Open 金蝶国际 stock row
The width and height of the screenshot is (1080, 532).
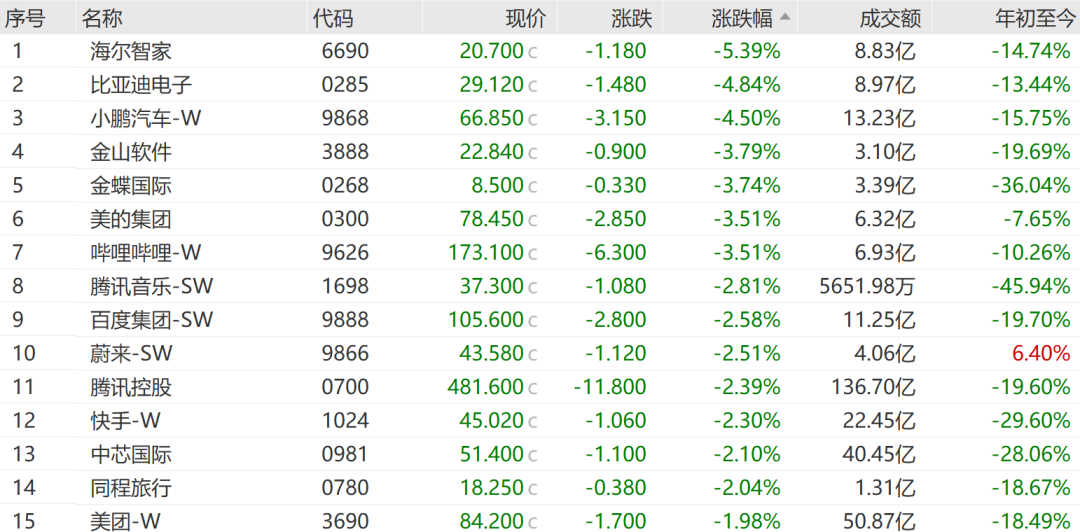pos(130,186)
